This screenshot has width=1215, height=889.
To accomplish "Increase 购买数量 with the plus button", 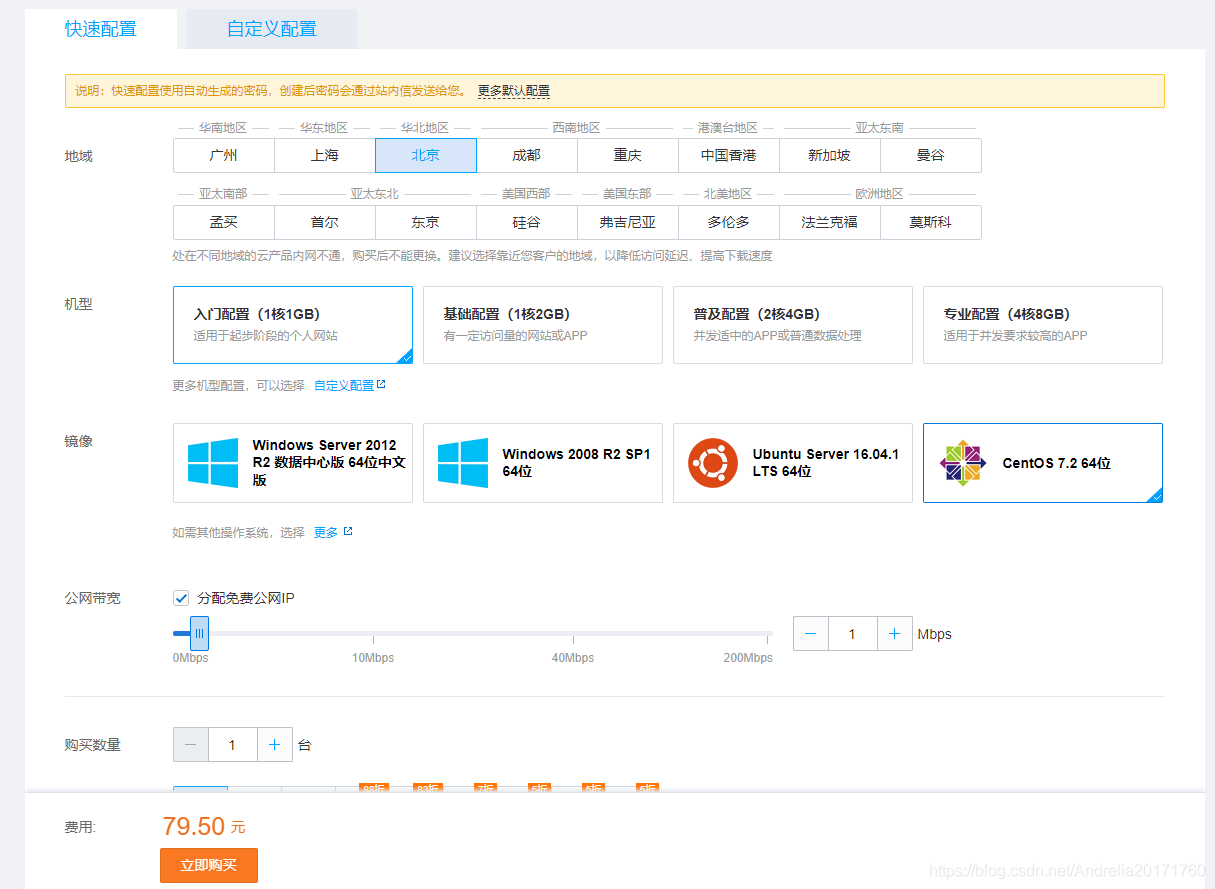I will click(275, 745).
